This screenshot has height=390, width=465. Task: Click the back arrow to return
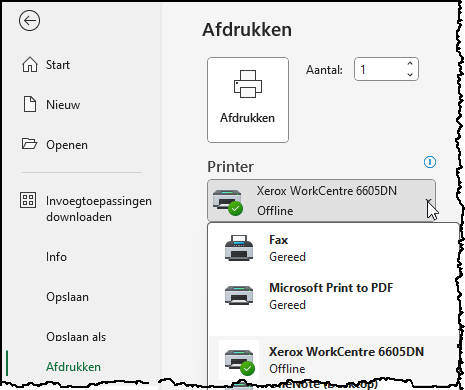coord(29,21)
